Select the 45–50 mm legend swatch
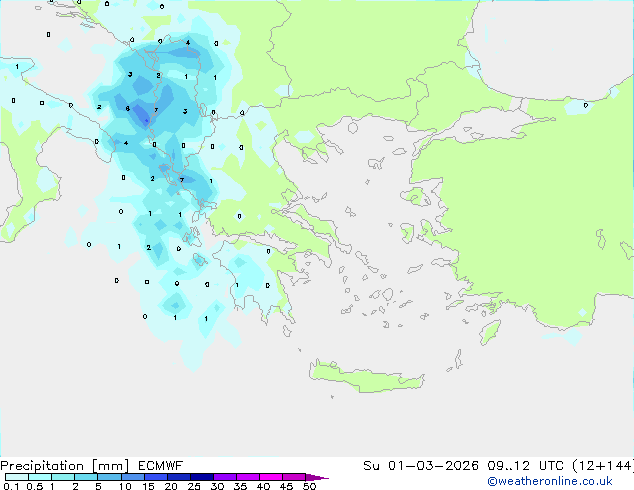 click(x=294, y=477)
